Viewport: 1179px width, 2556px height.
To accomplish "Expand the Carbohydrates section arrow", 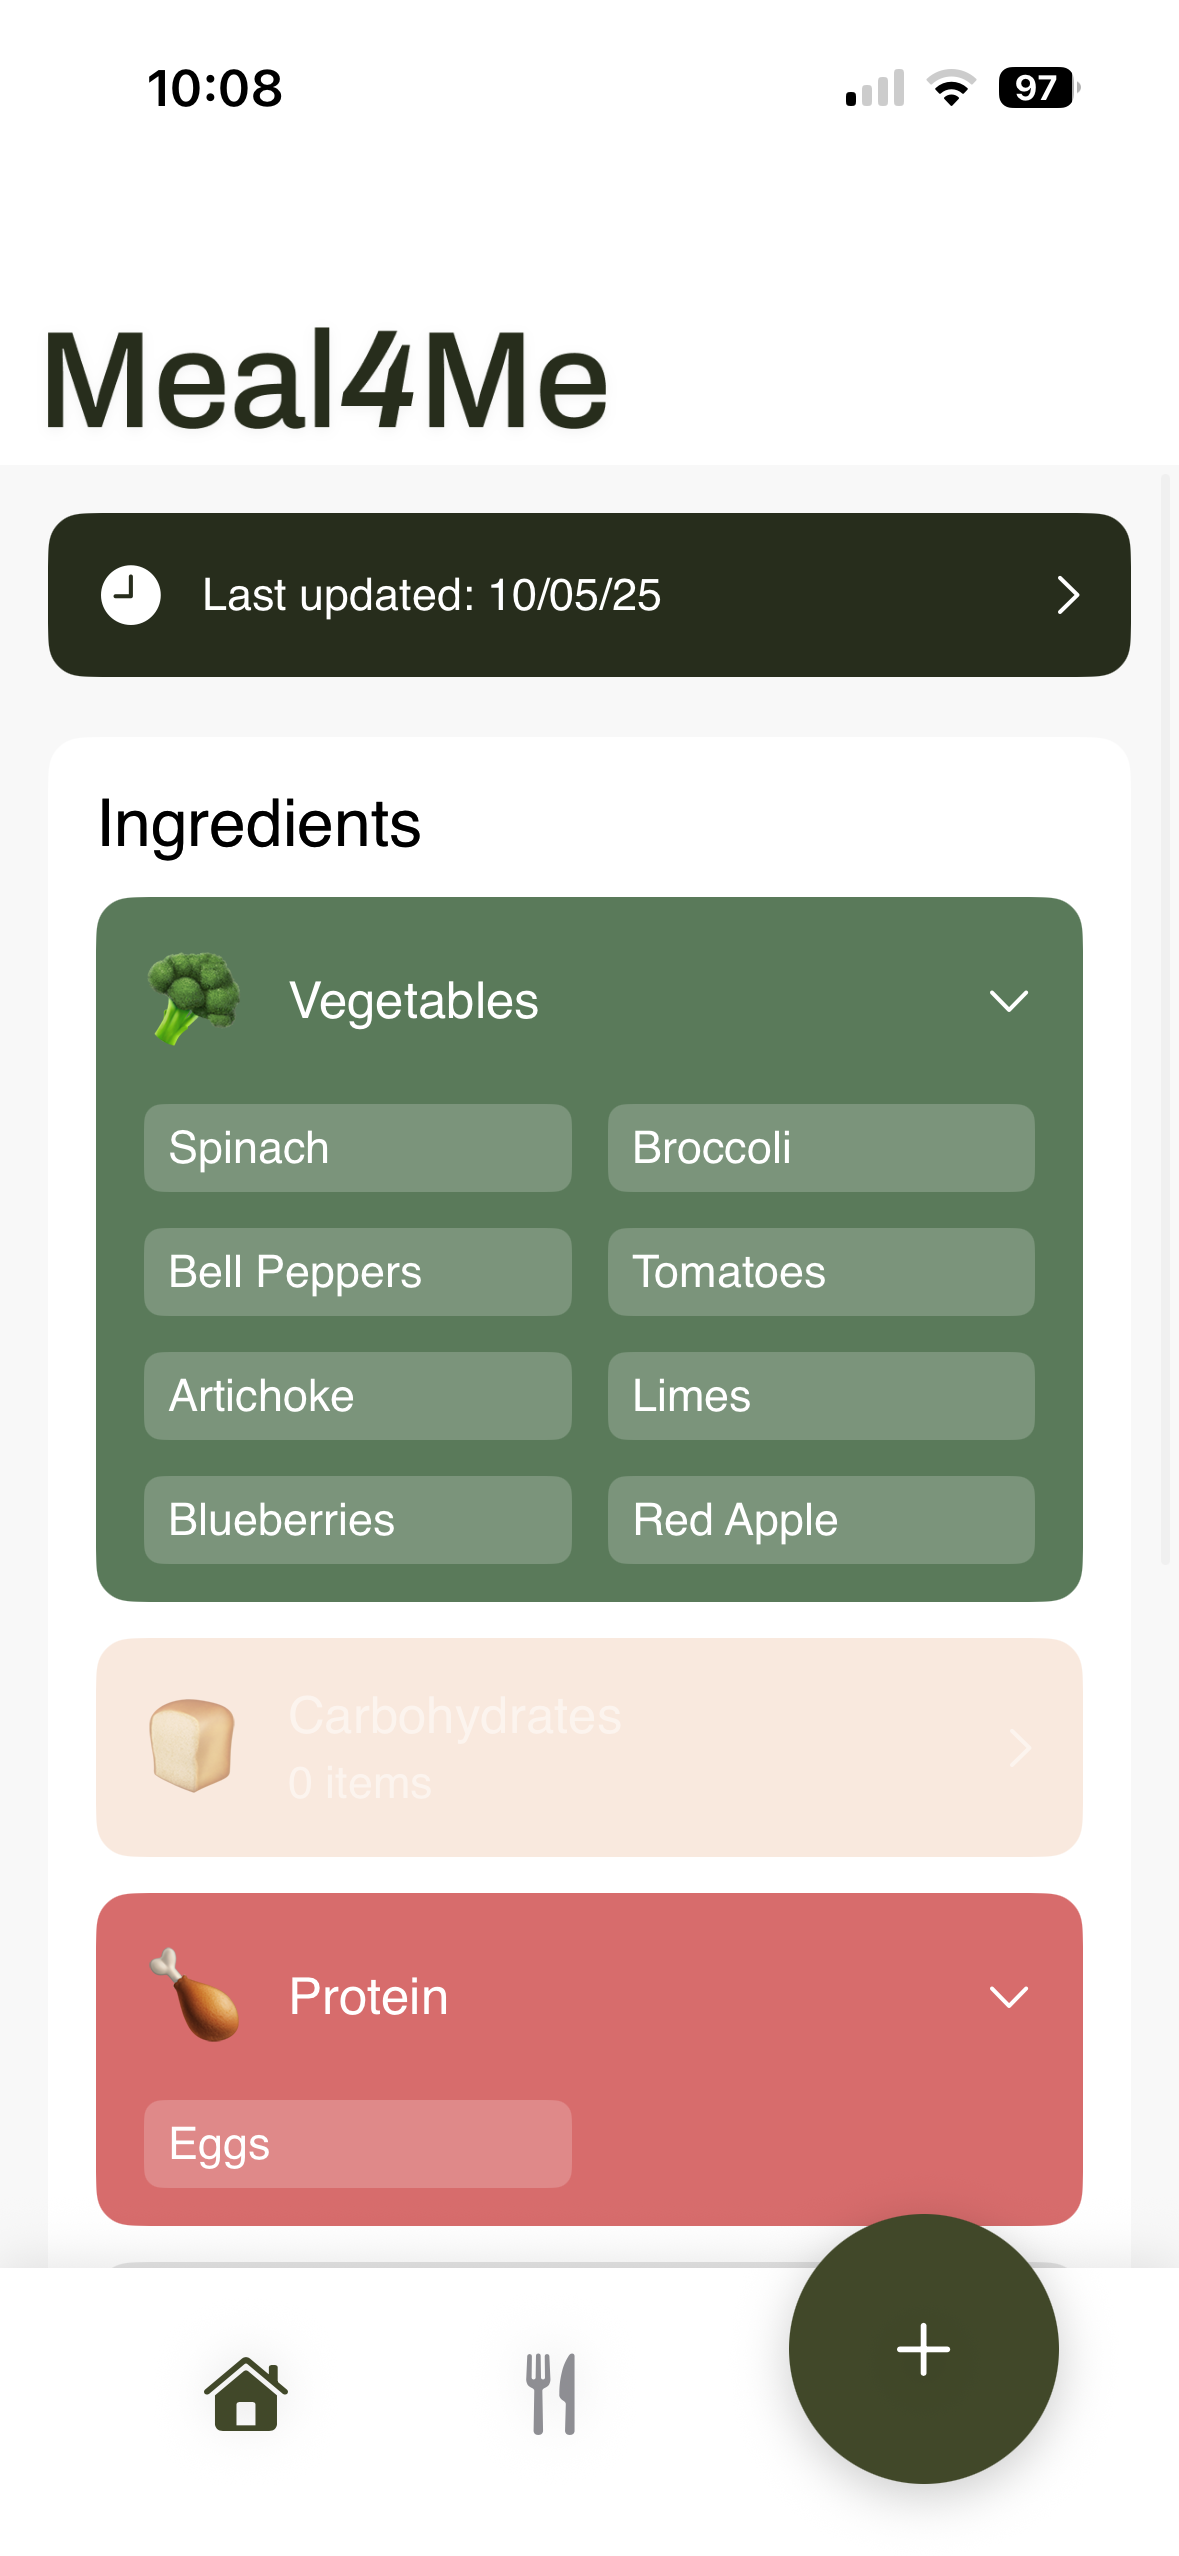I will (x=1019, y=1748).
